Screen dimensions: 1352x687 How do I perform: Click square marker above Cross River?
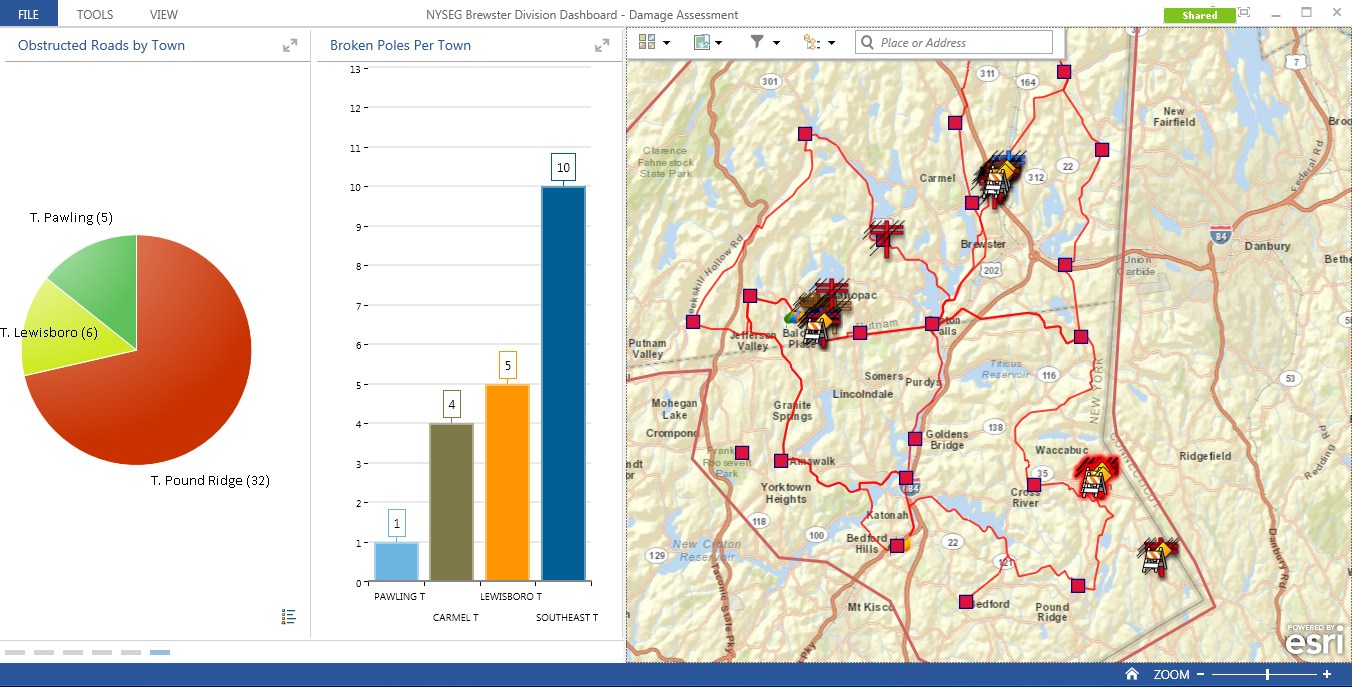(x=1034, y=485)
